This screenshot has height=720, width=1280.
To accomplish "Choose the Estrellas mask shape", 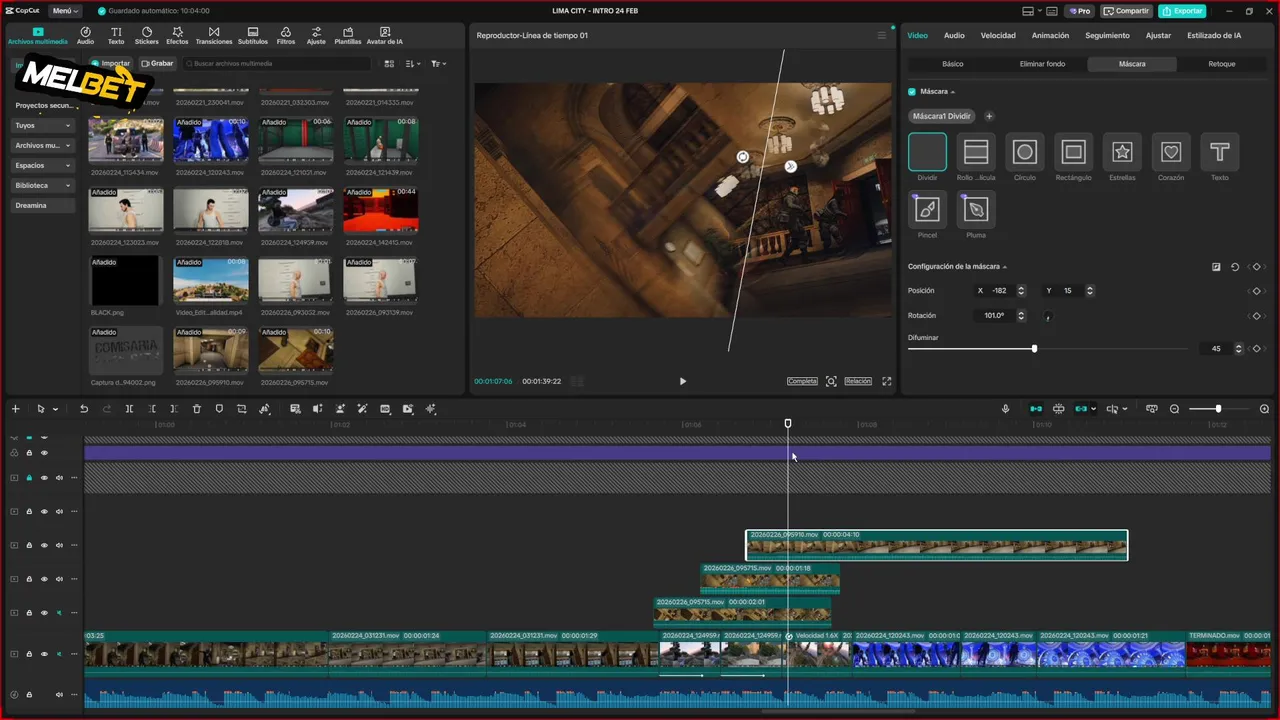I will [1122, 152].
